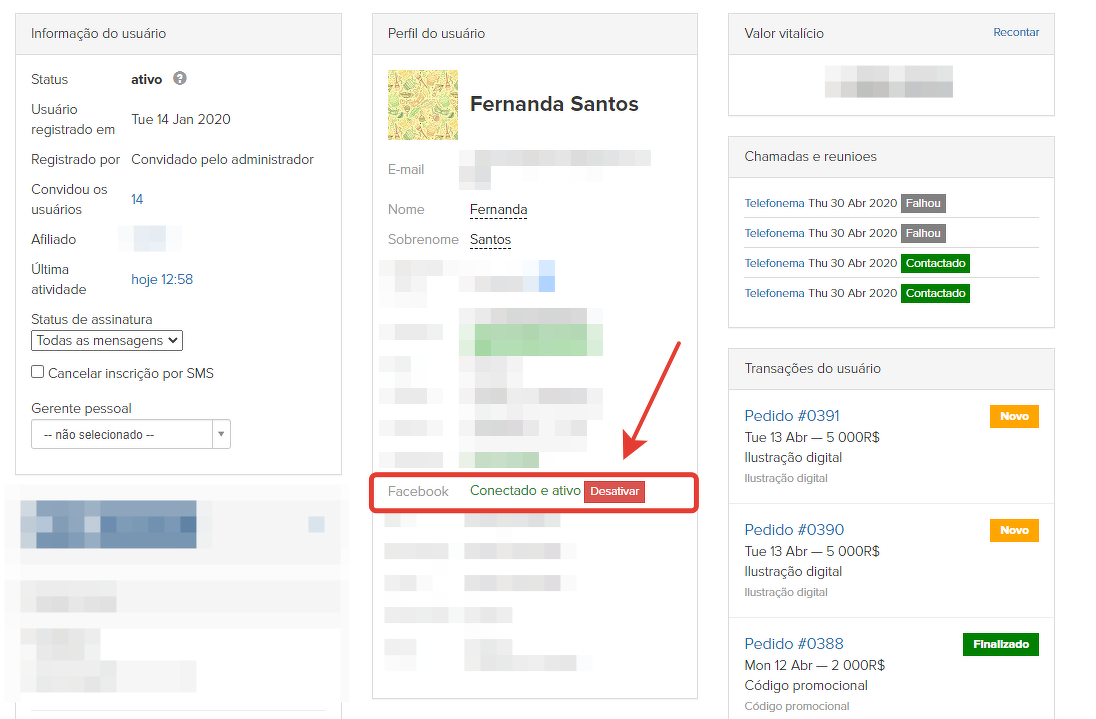
Task: Edit the Sobrenome field Santos
Action: point(490,240)
